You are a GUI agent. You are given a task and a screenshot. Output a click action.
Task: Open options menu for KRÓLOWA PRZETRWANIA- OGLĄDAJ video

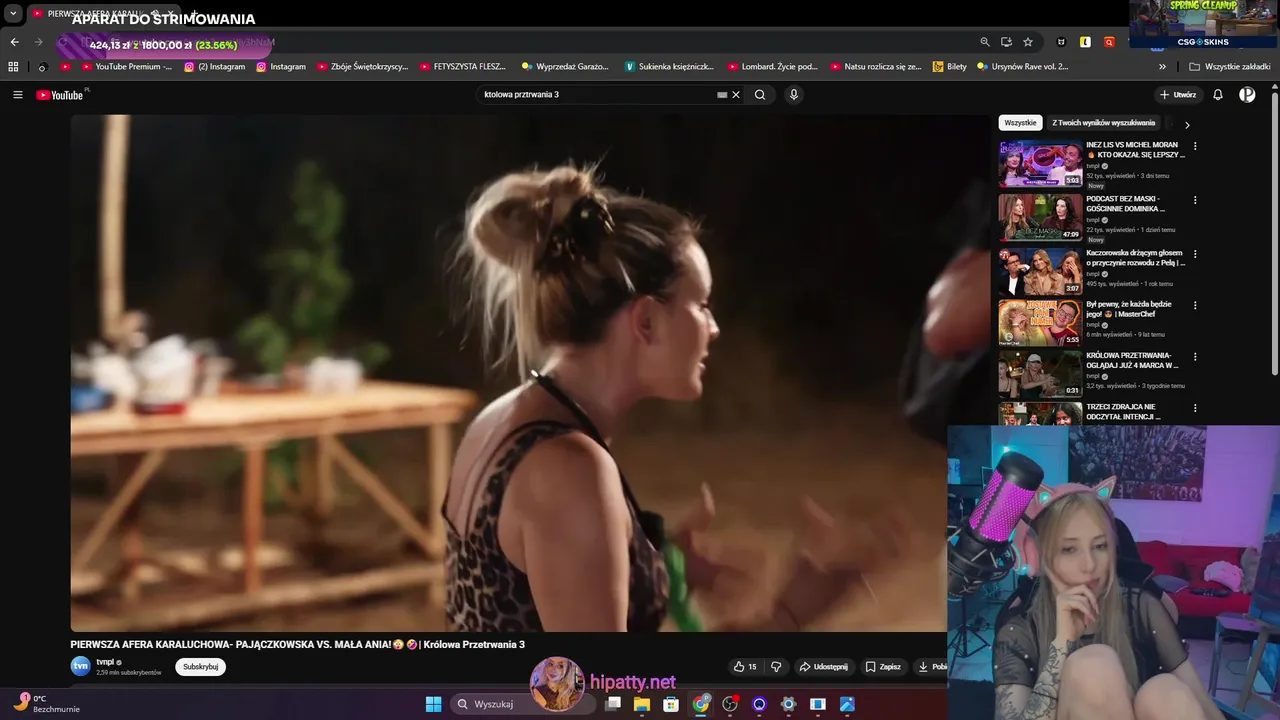point(1195,356)
